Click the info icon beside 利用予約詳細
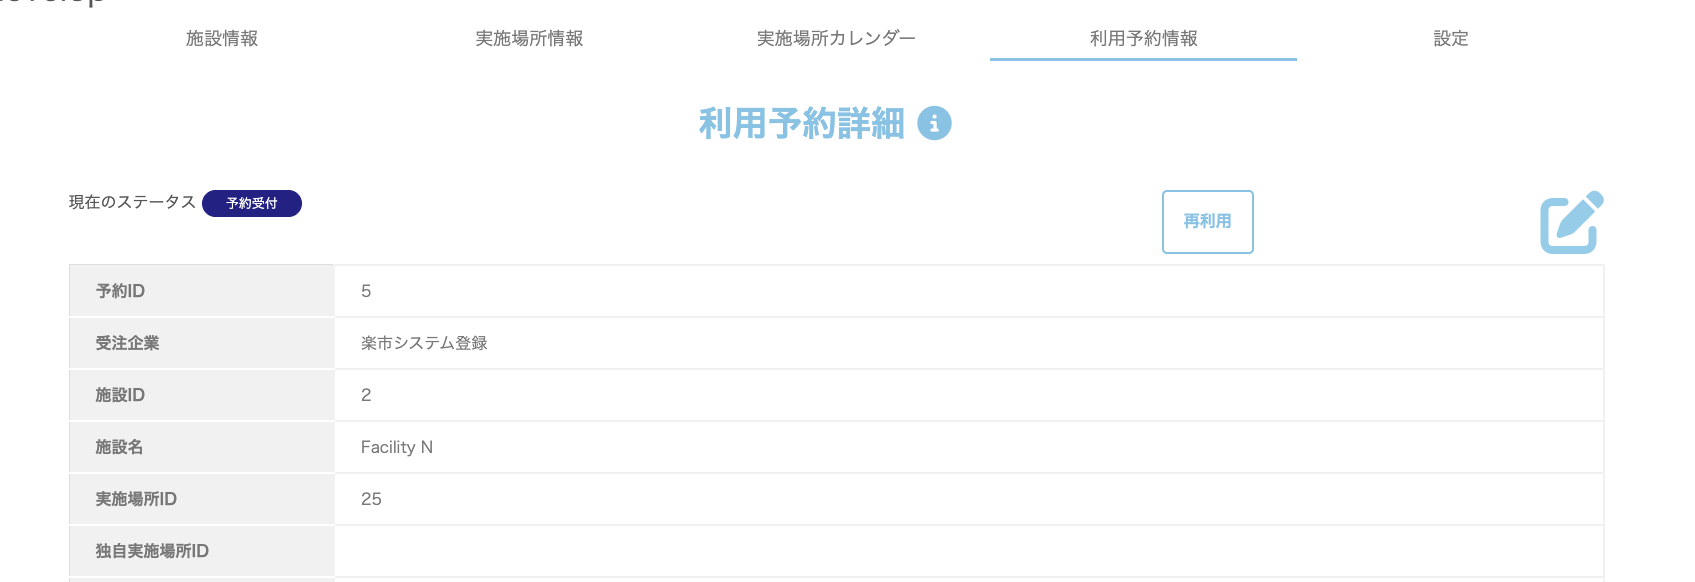 click(x=934, y=123)
